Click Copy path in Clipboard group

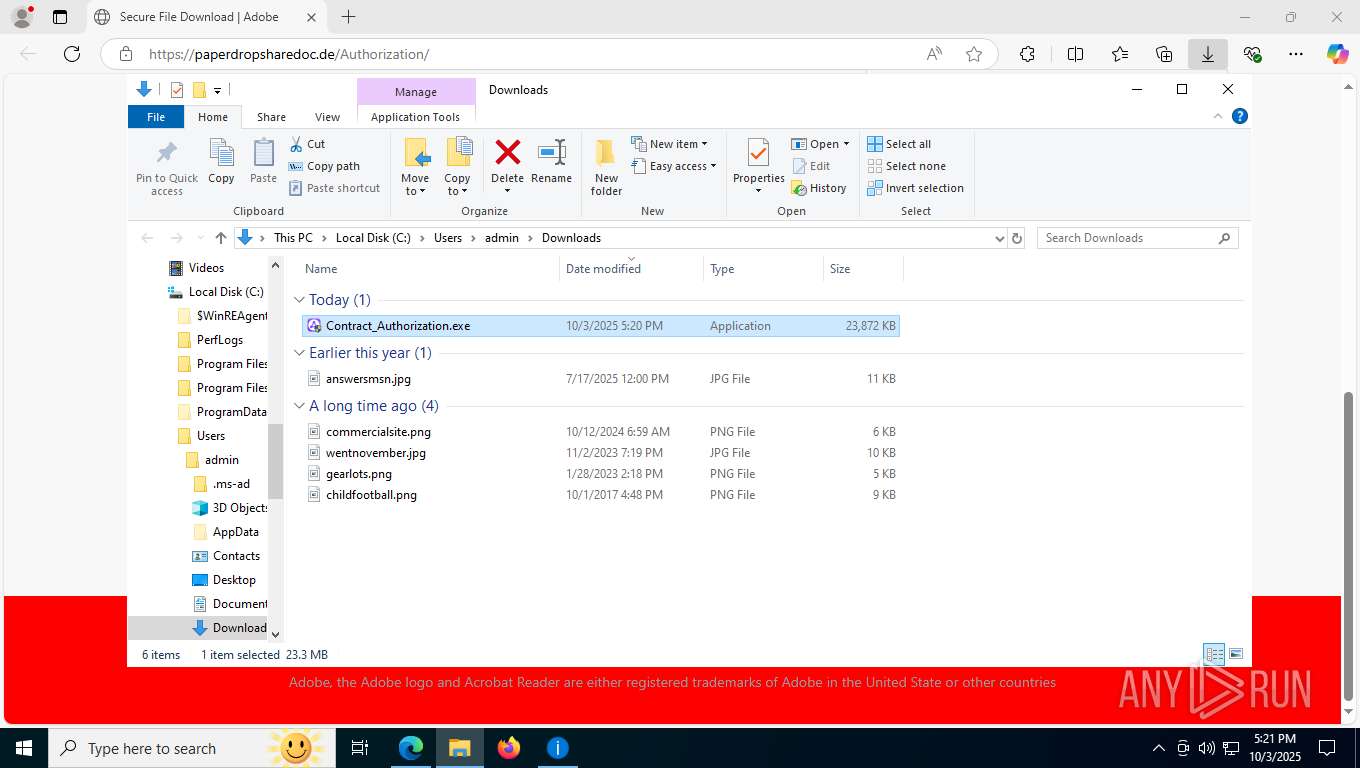point(324,166)
